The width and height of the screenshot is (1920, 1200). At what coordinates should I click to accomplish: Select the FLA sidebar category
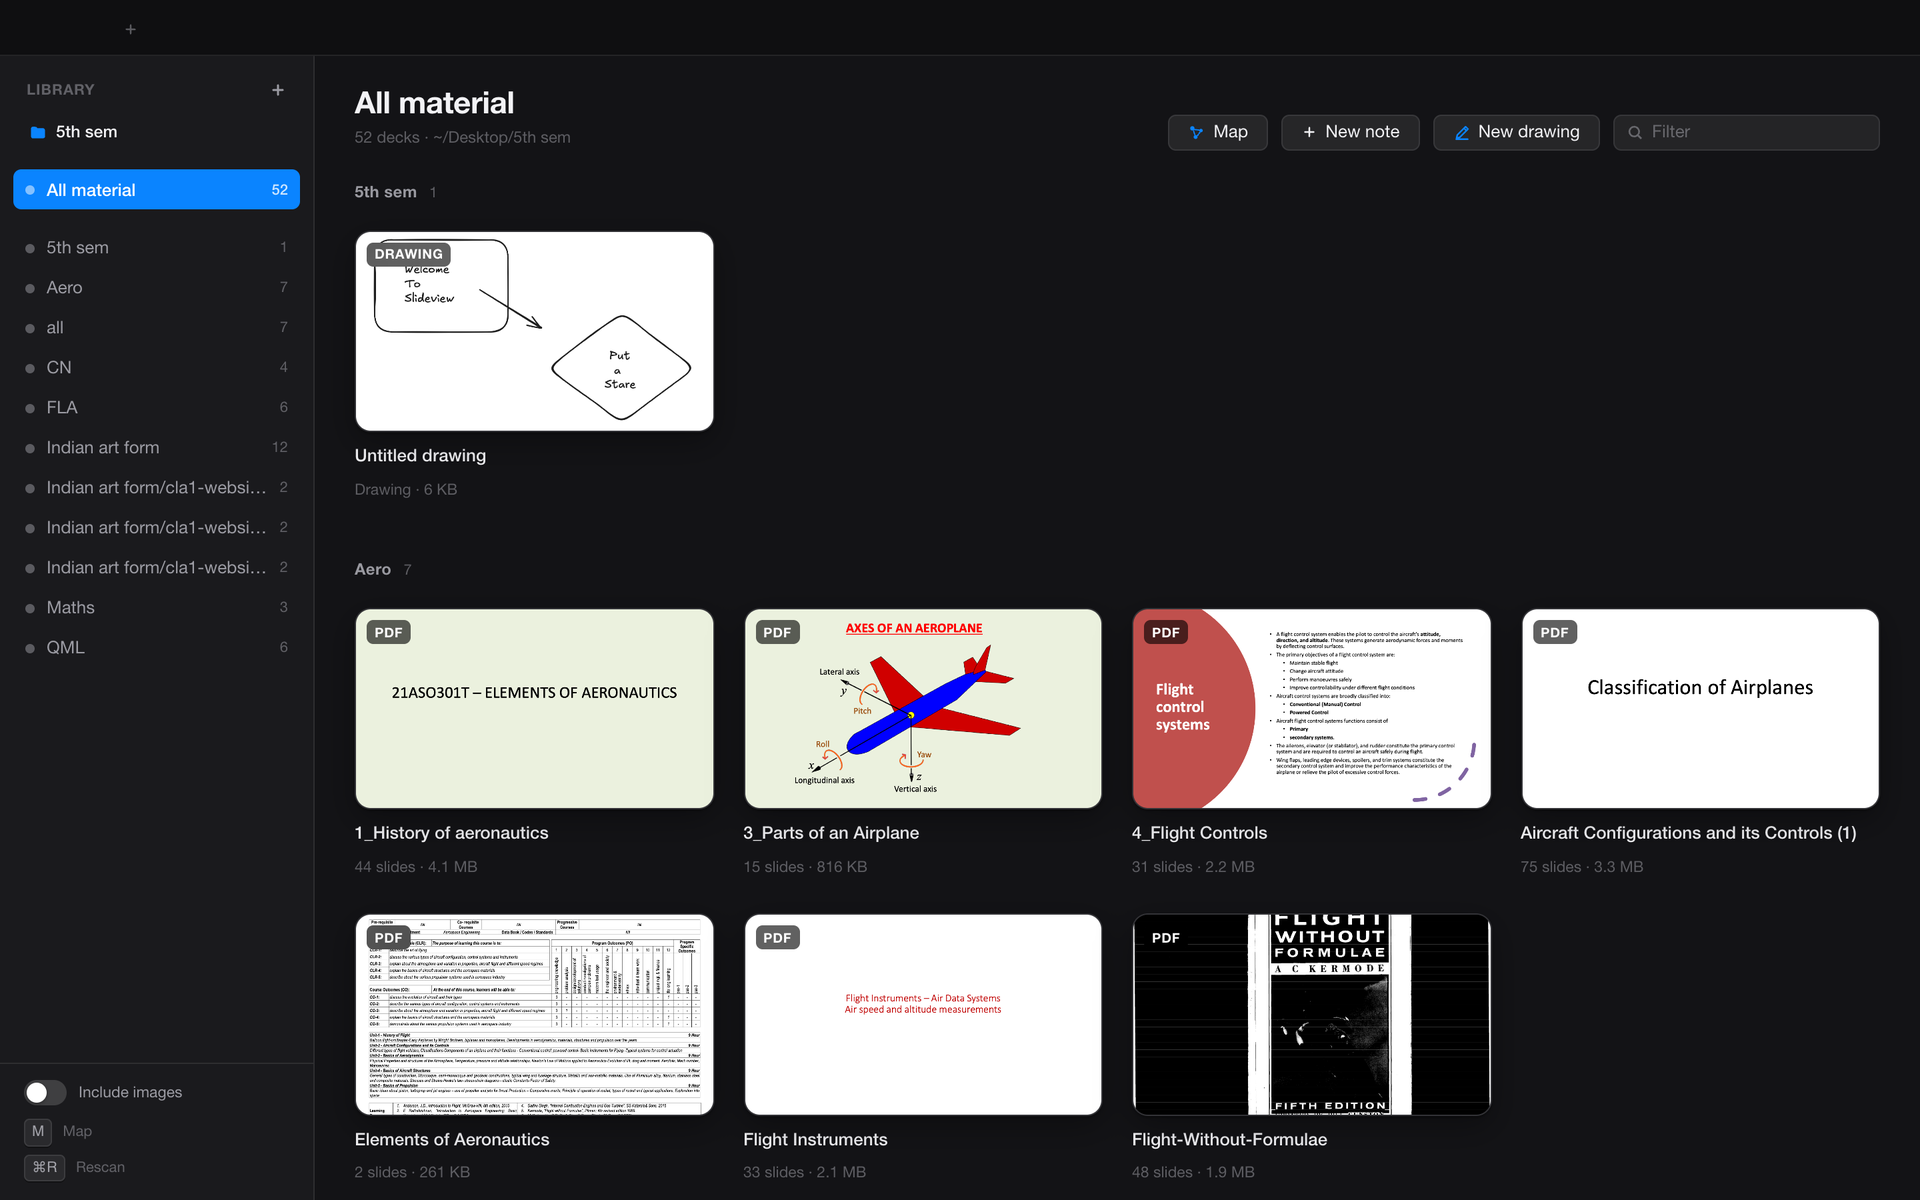coord(156,407)
